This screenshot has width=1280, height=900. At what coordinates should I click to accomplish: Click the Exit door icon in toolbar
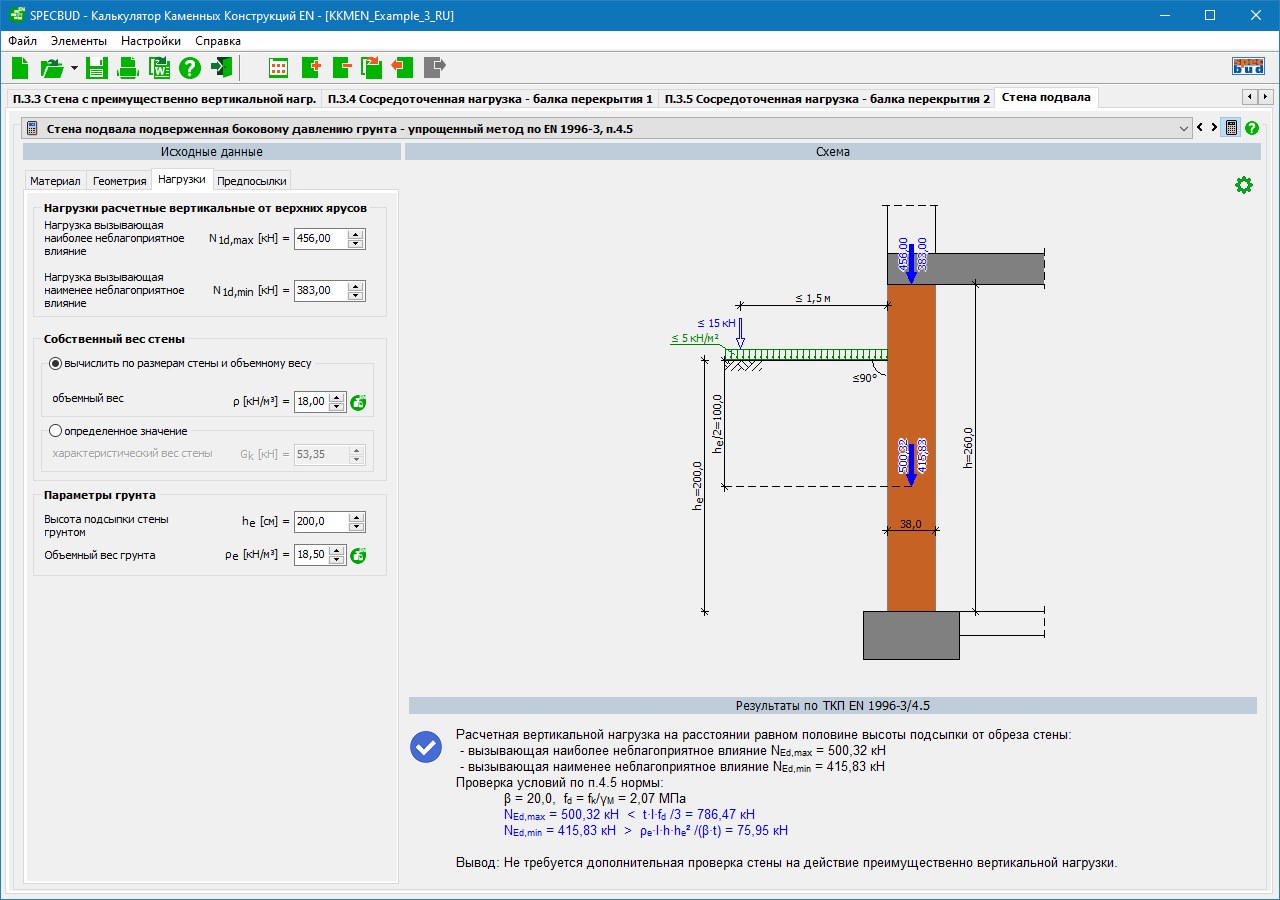click(x=222, y=68)
